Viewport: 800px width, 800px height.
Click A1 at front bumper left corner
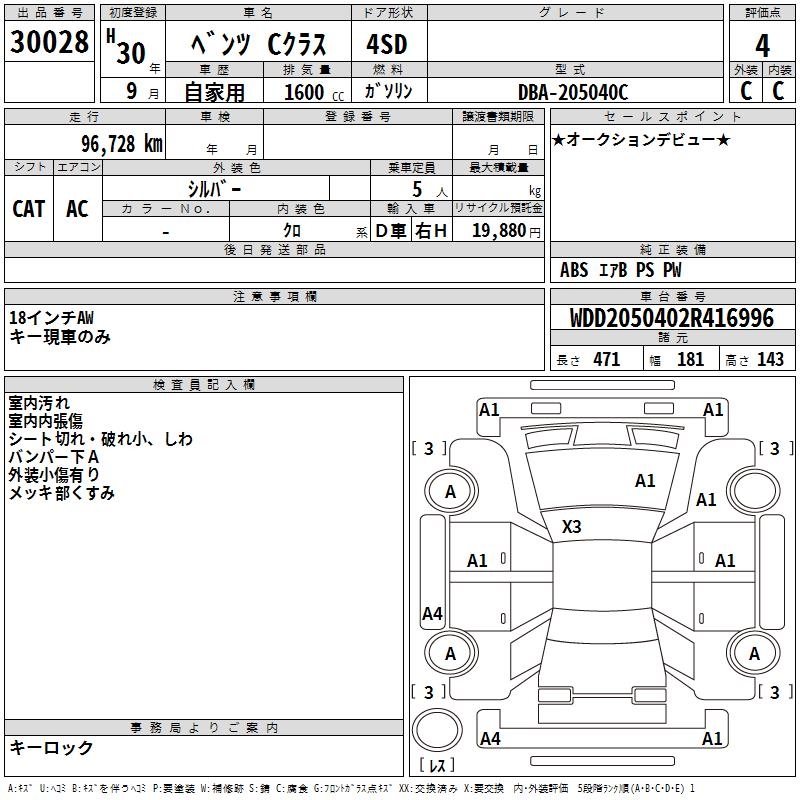point(489,410)
